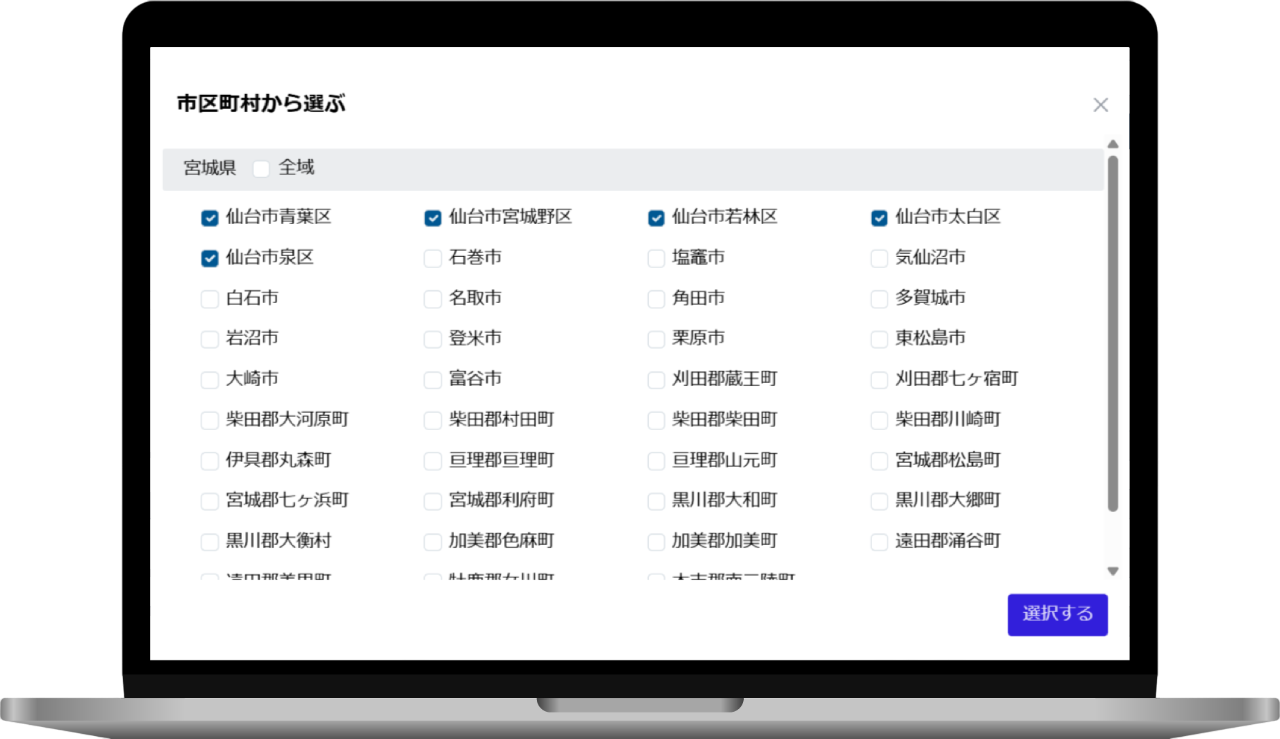The width and height of the screenshot is (1280, 739).
Task: Tick 刈田郡蔵王町 checkbox
Action: coord(656,380)
